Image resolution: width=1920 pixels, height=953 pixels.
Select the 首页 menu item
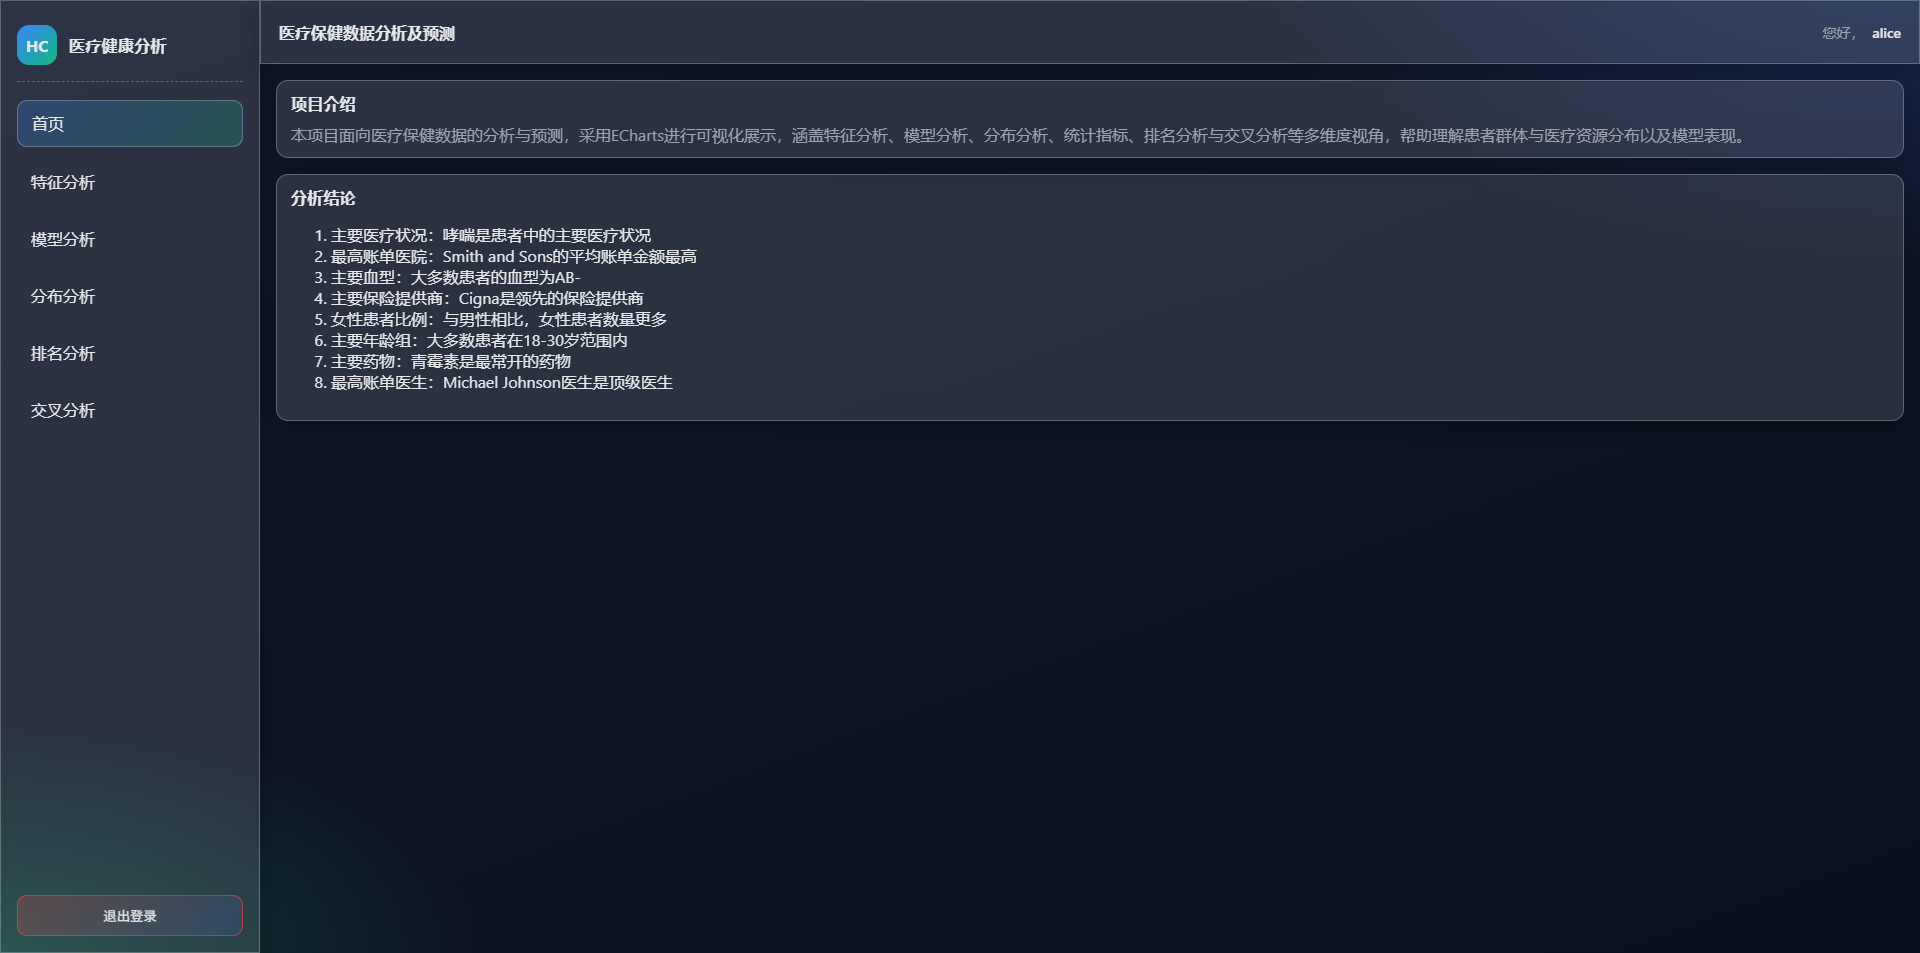[x=129, y=124]
